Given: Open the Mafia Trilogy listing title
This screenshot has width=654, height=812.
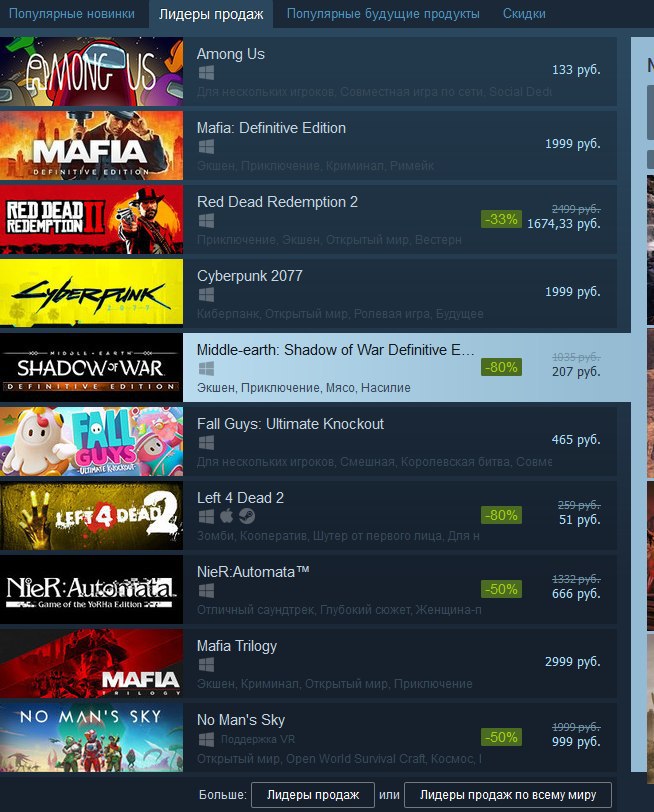Looking at the screenshot, I should pyautogui.click(x=237, y=646).
